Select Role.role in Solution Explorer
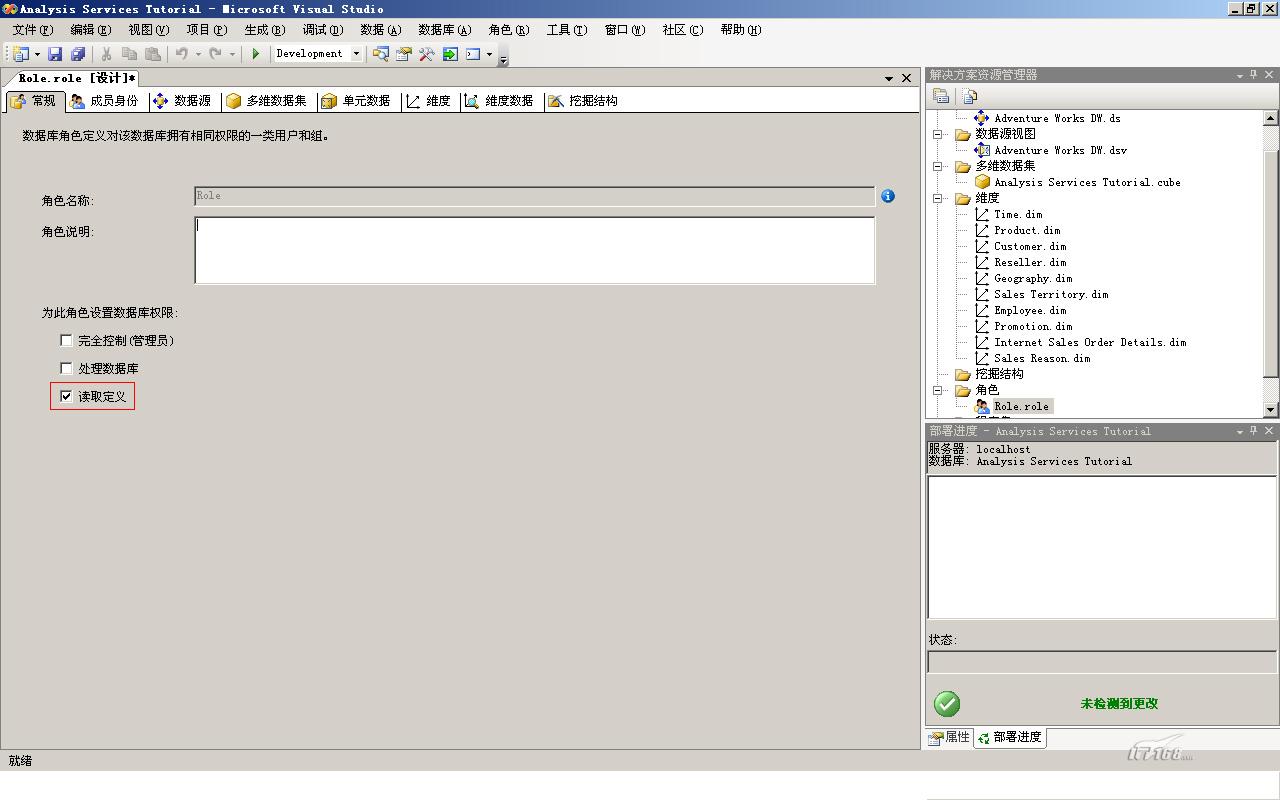 pyautogui.click(x=1020, y=406)
